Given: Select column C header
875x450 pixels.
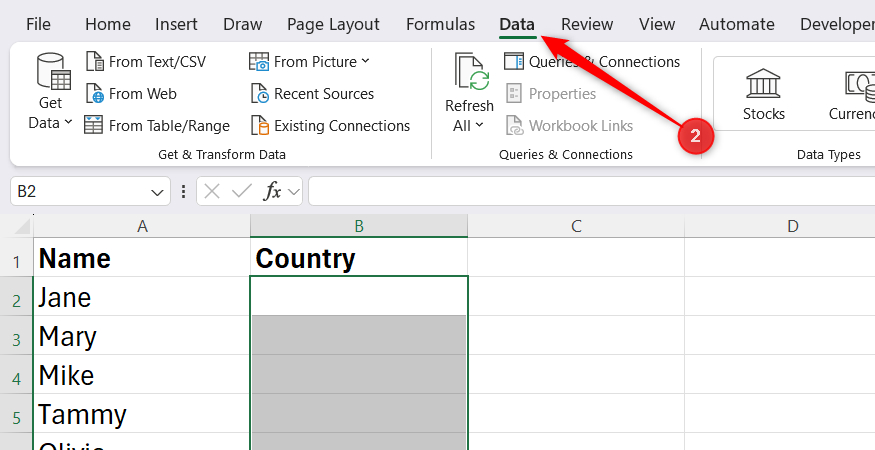Looking at the screenshot, I should click(576, 226).
